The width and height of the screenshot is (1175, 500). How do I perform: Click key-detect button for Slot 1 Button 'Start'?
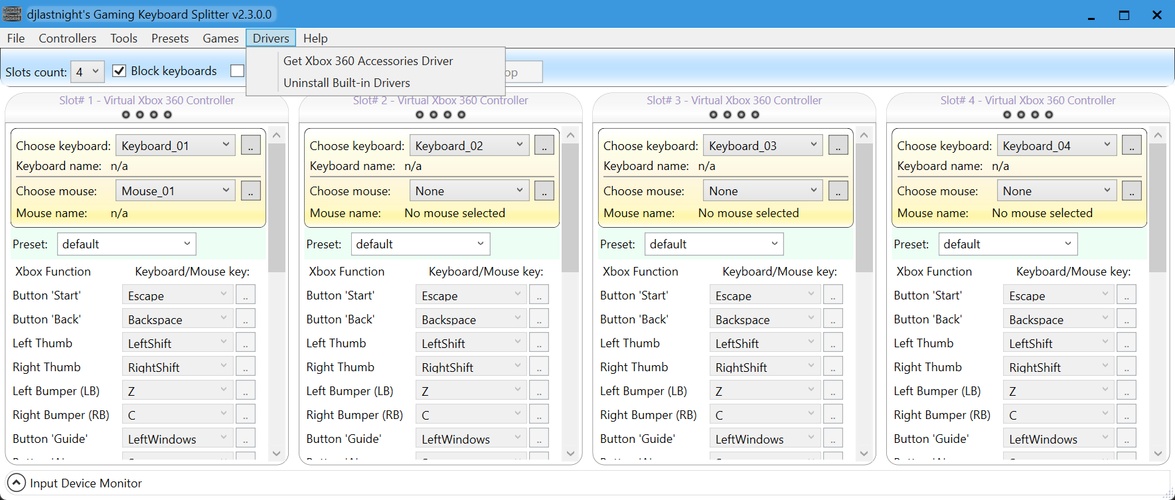(245, 295)
